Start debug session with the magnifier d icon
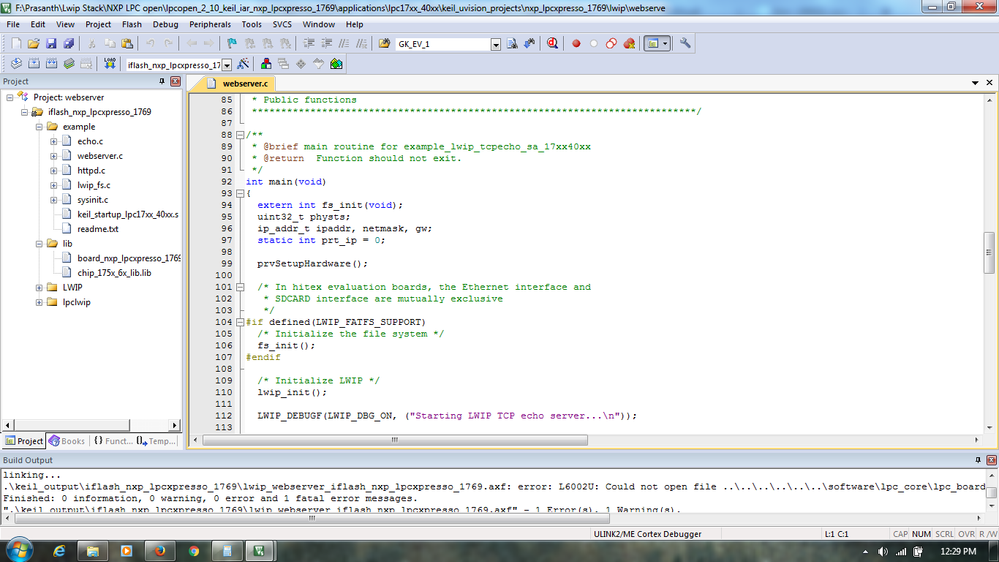 point(552,43)
